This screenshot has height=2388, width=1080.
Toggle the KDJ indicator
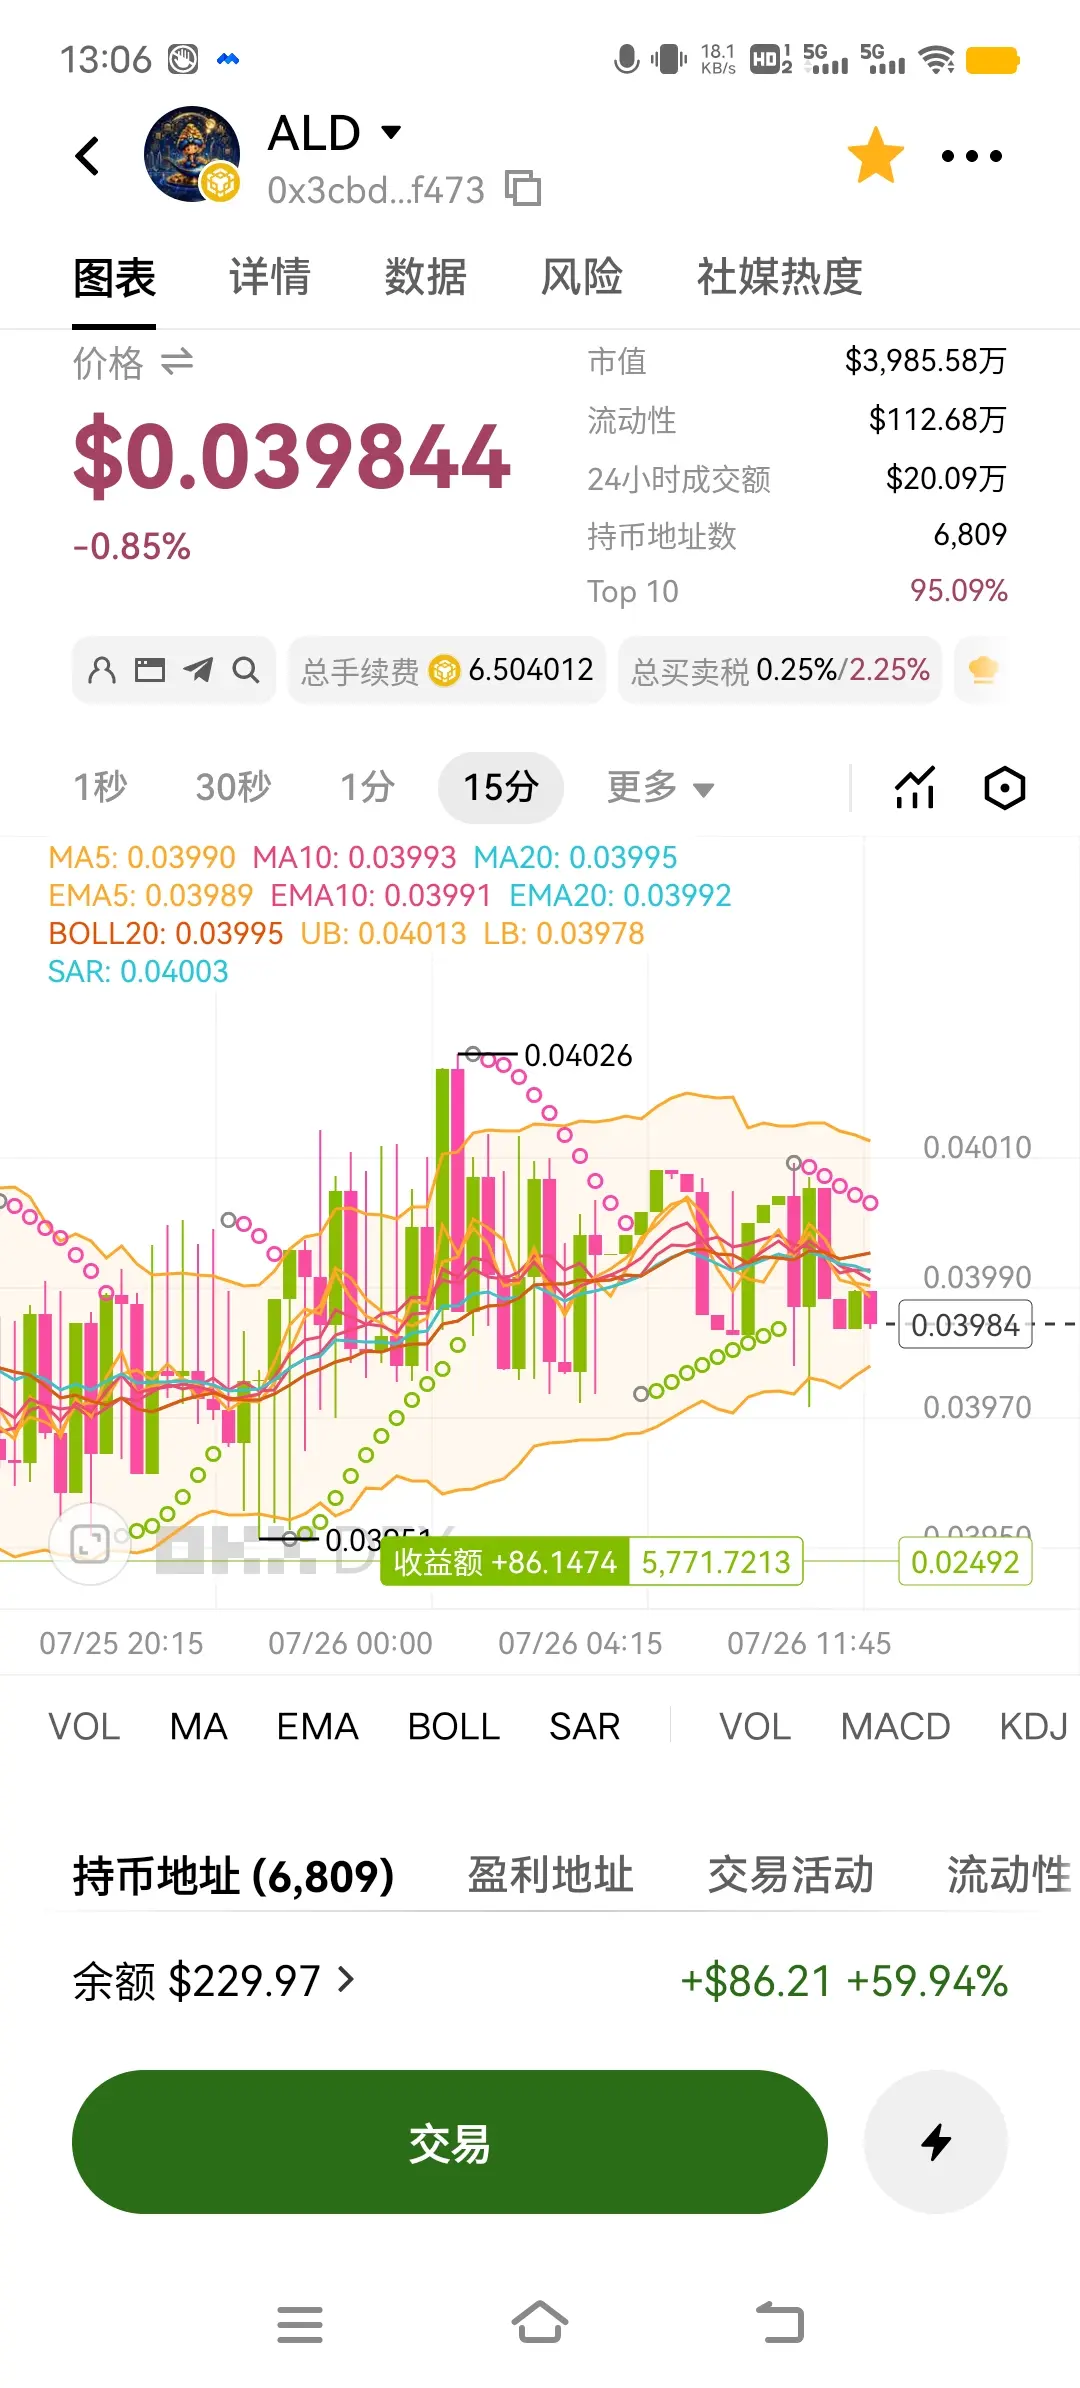1034,1727
